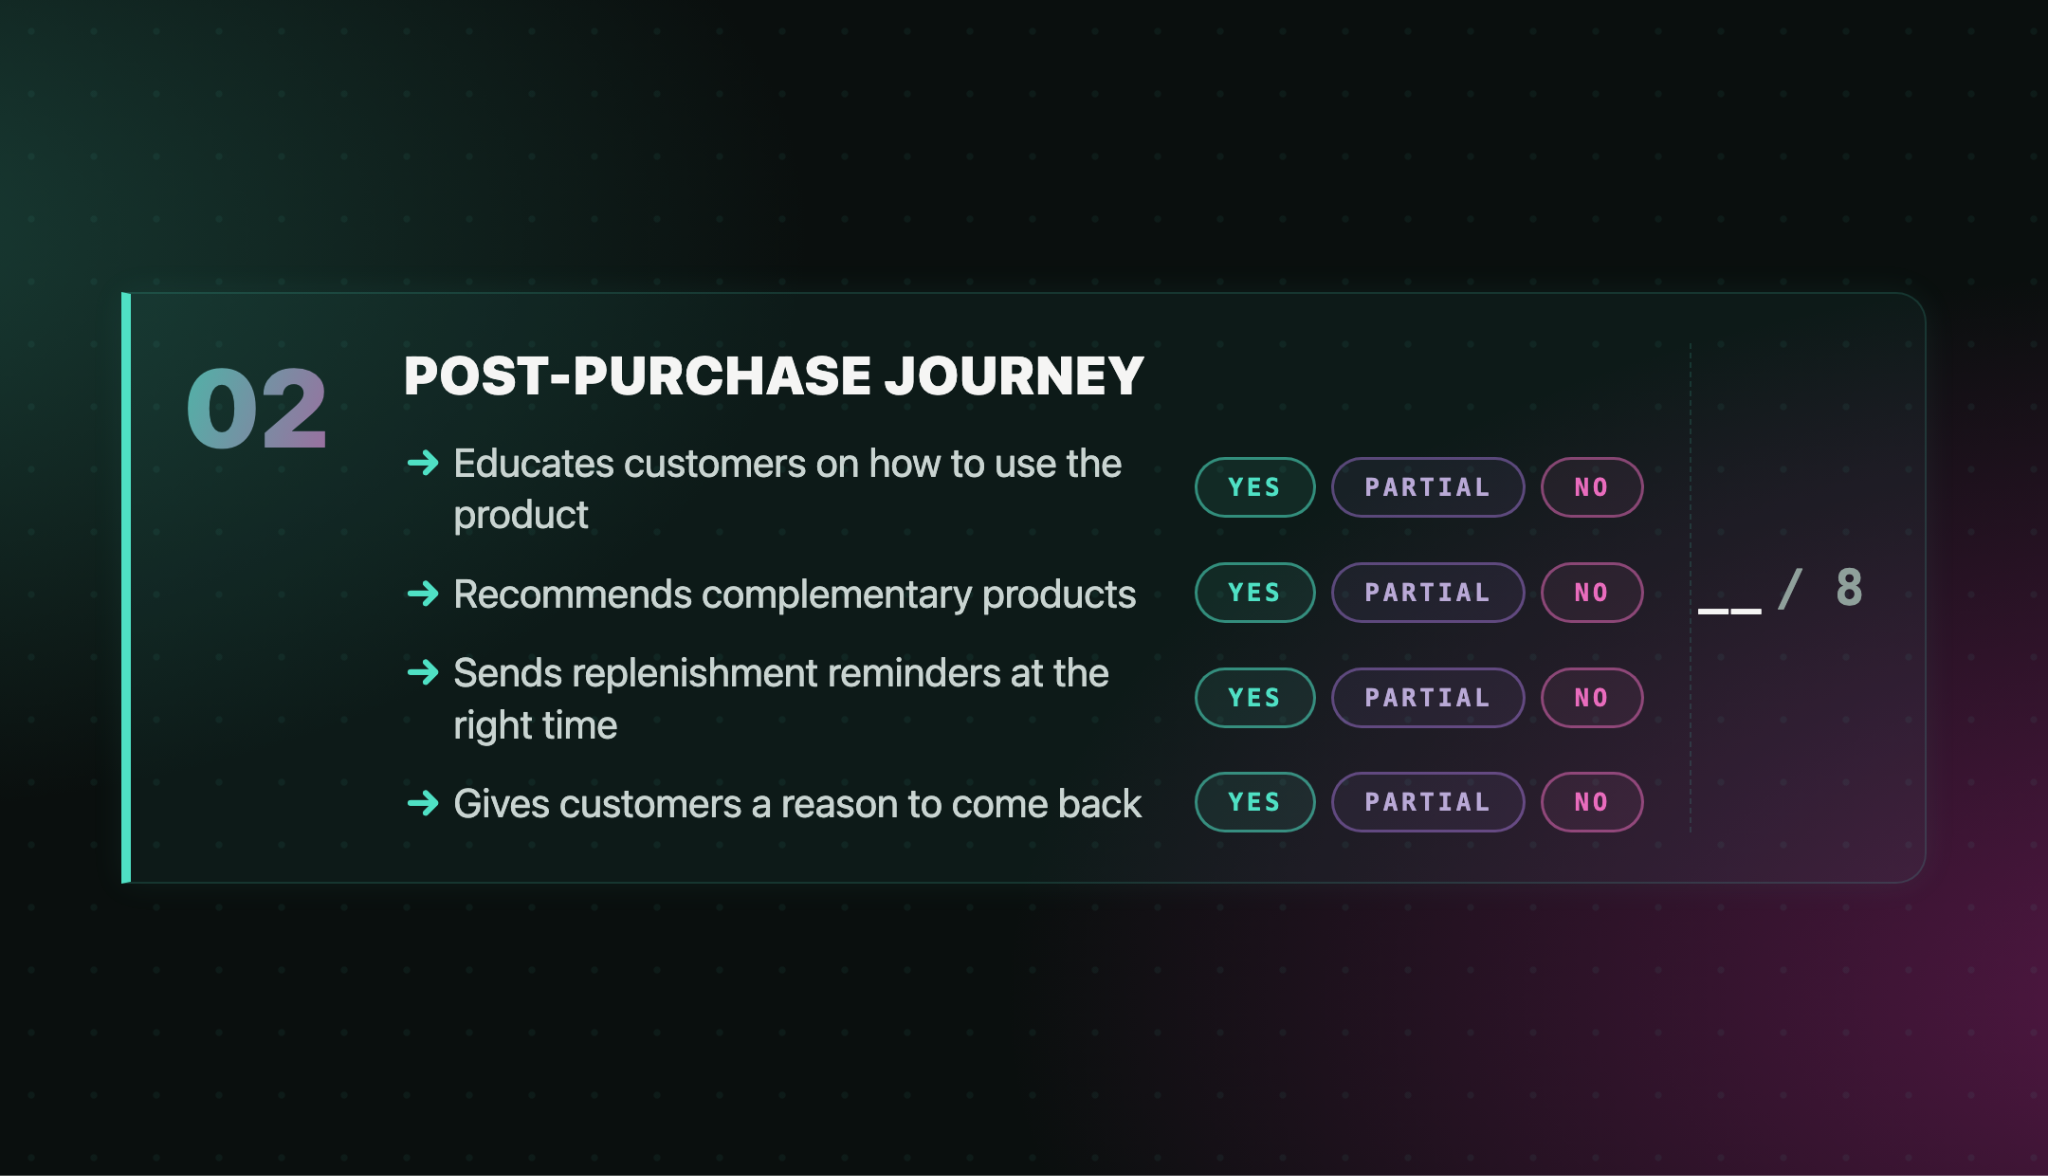
Task: Select YES for educates customers on product use
Action: 1254,487
